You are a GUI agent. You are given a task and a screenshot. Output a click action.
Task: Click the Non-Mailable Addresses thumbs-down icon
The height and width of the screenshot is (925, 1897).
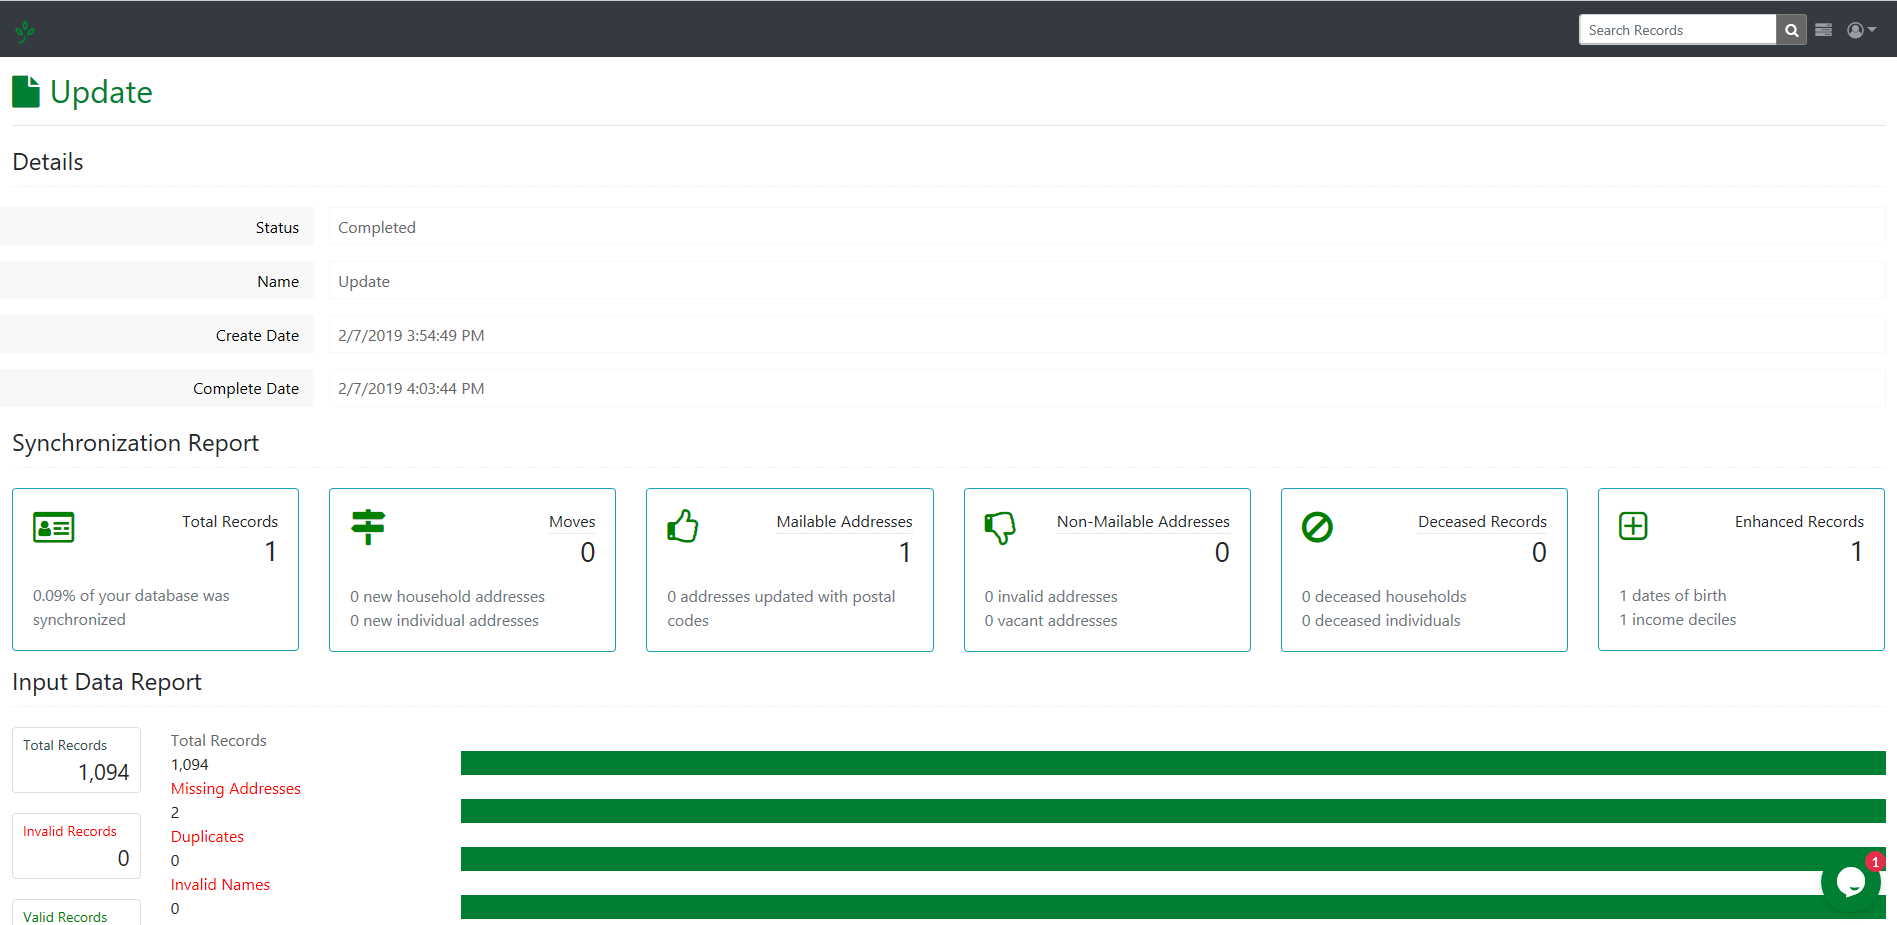[x=1000, y=527]
